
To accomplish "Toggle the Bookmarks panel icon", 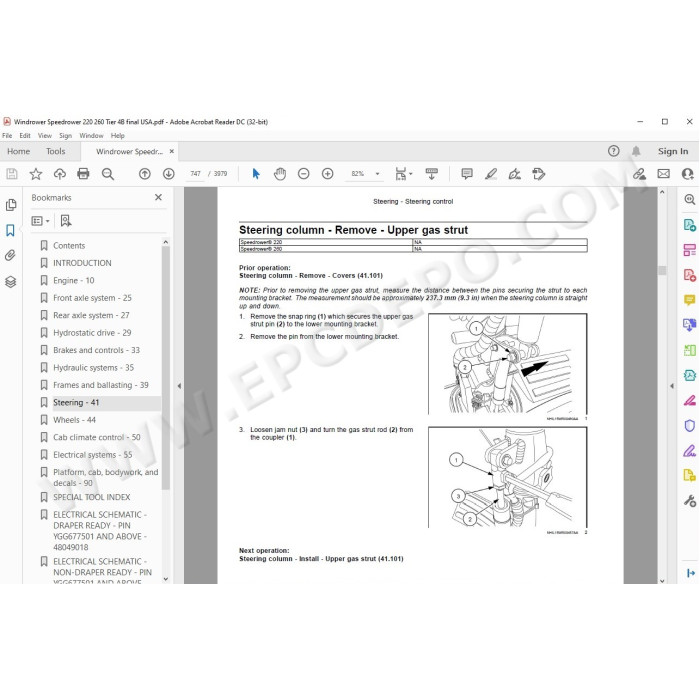I will pyautogui.click(x=10, y=230).
